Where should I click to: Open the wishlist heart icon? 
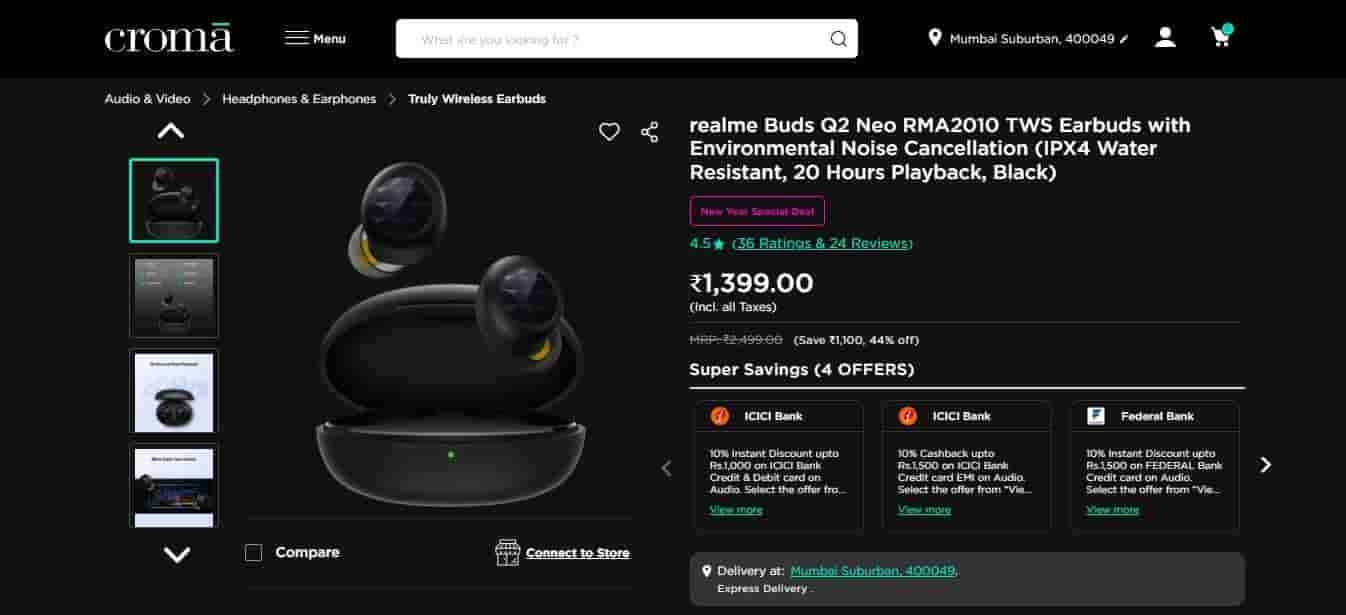[x=609, y=130]
